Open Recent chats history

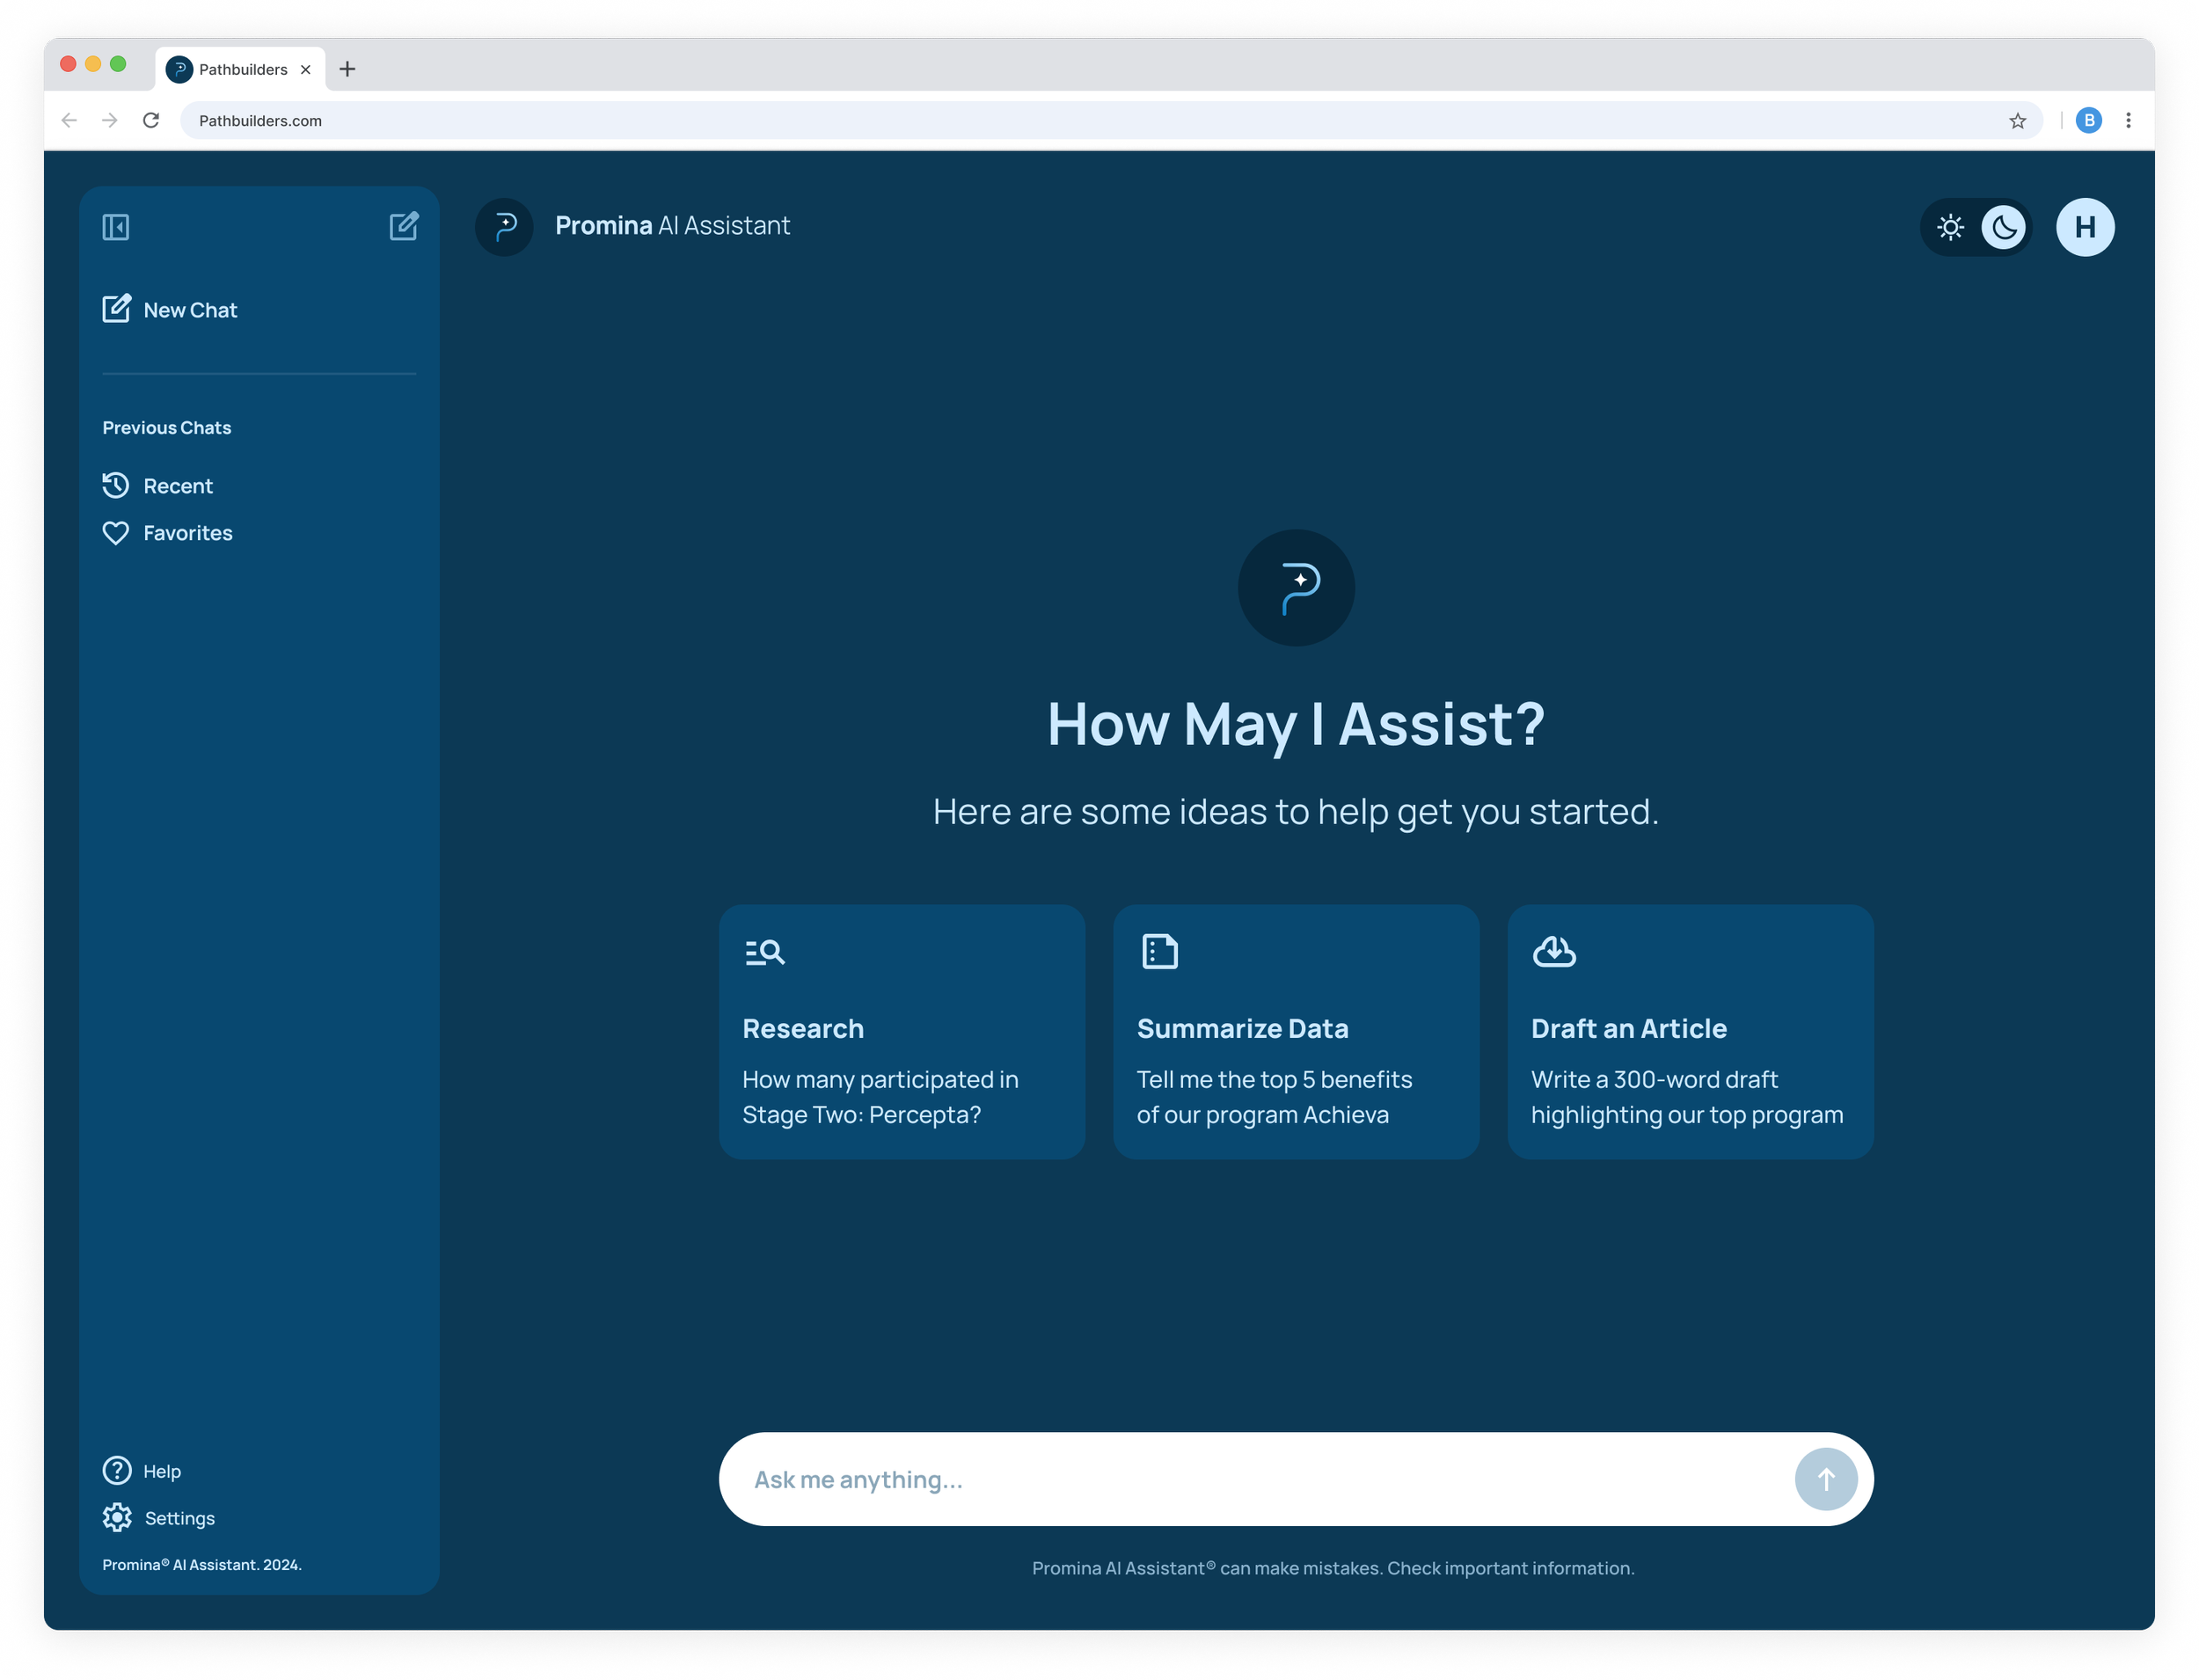(x=158, y=486)
